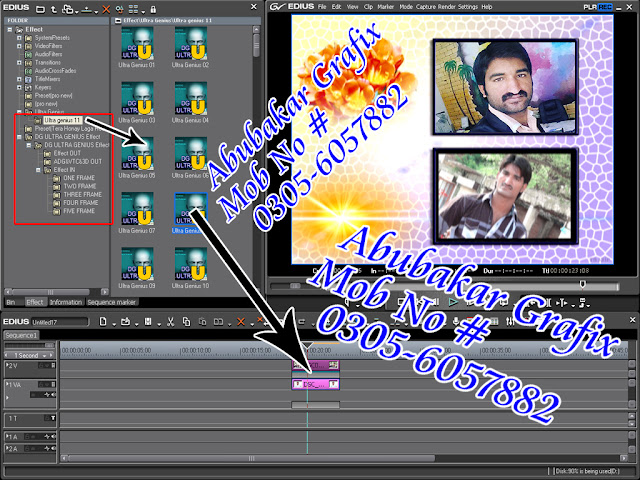This screenshot has width=640, height=480.
Task: Toggle the waveform button on the 1 A track
Action: 47,437
